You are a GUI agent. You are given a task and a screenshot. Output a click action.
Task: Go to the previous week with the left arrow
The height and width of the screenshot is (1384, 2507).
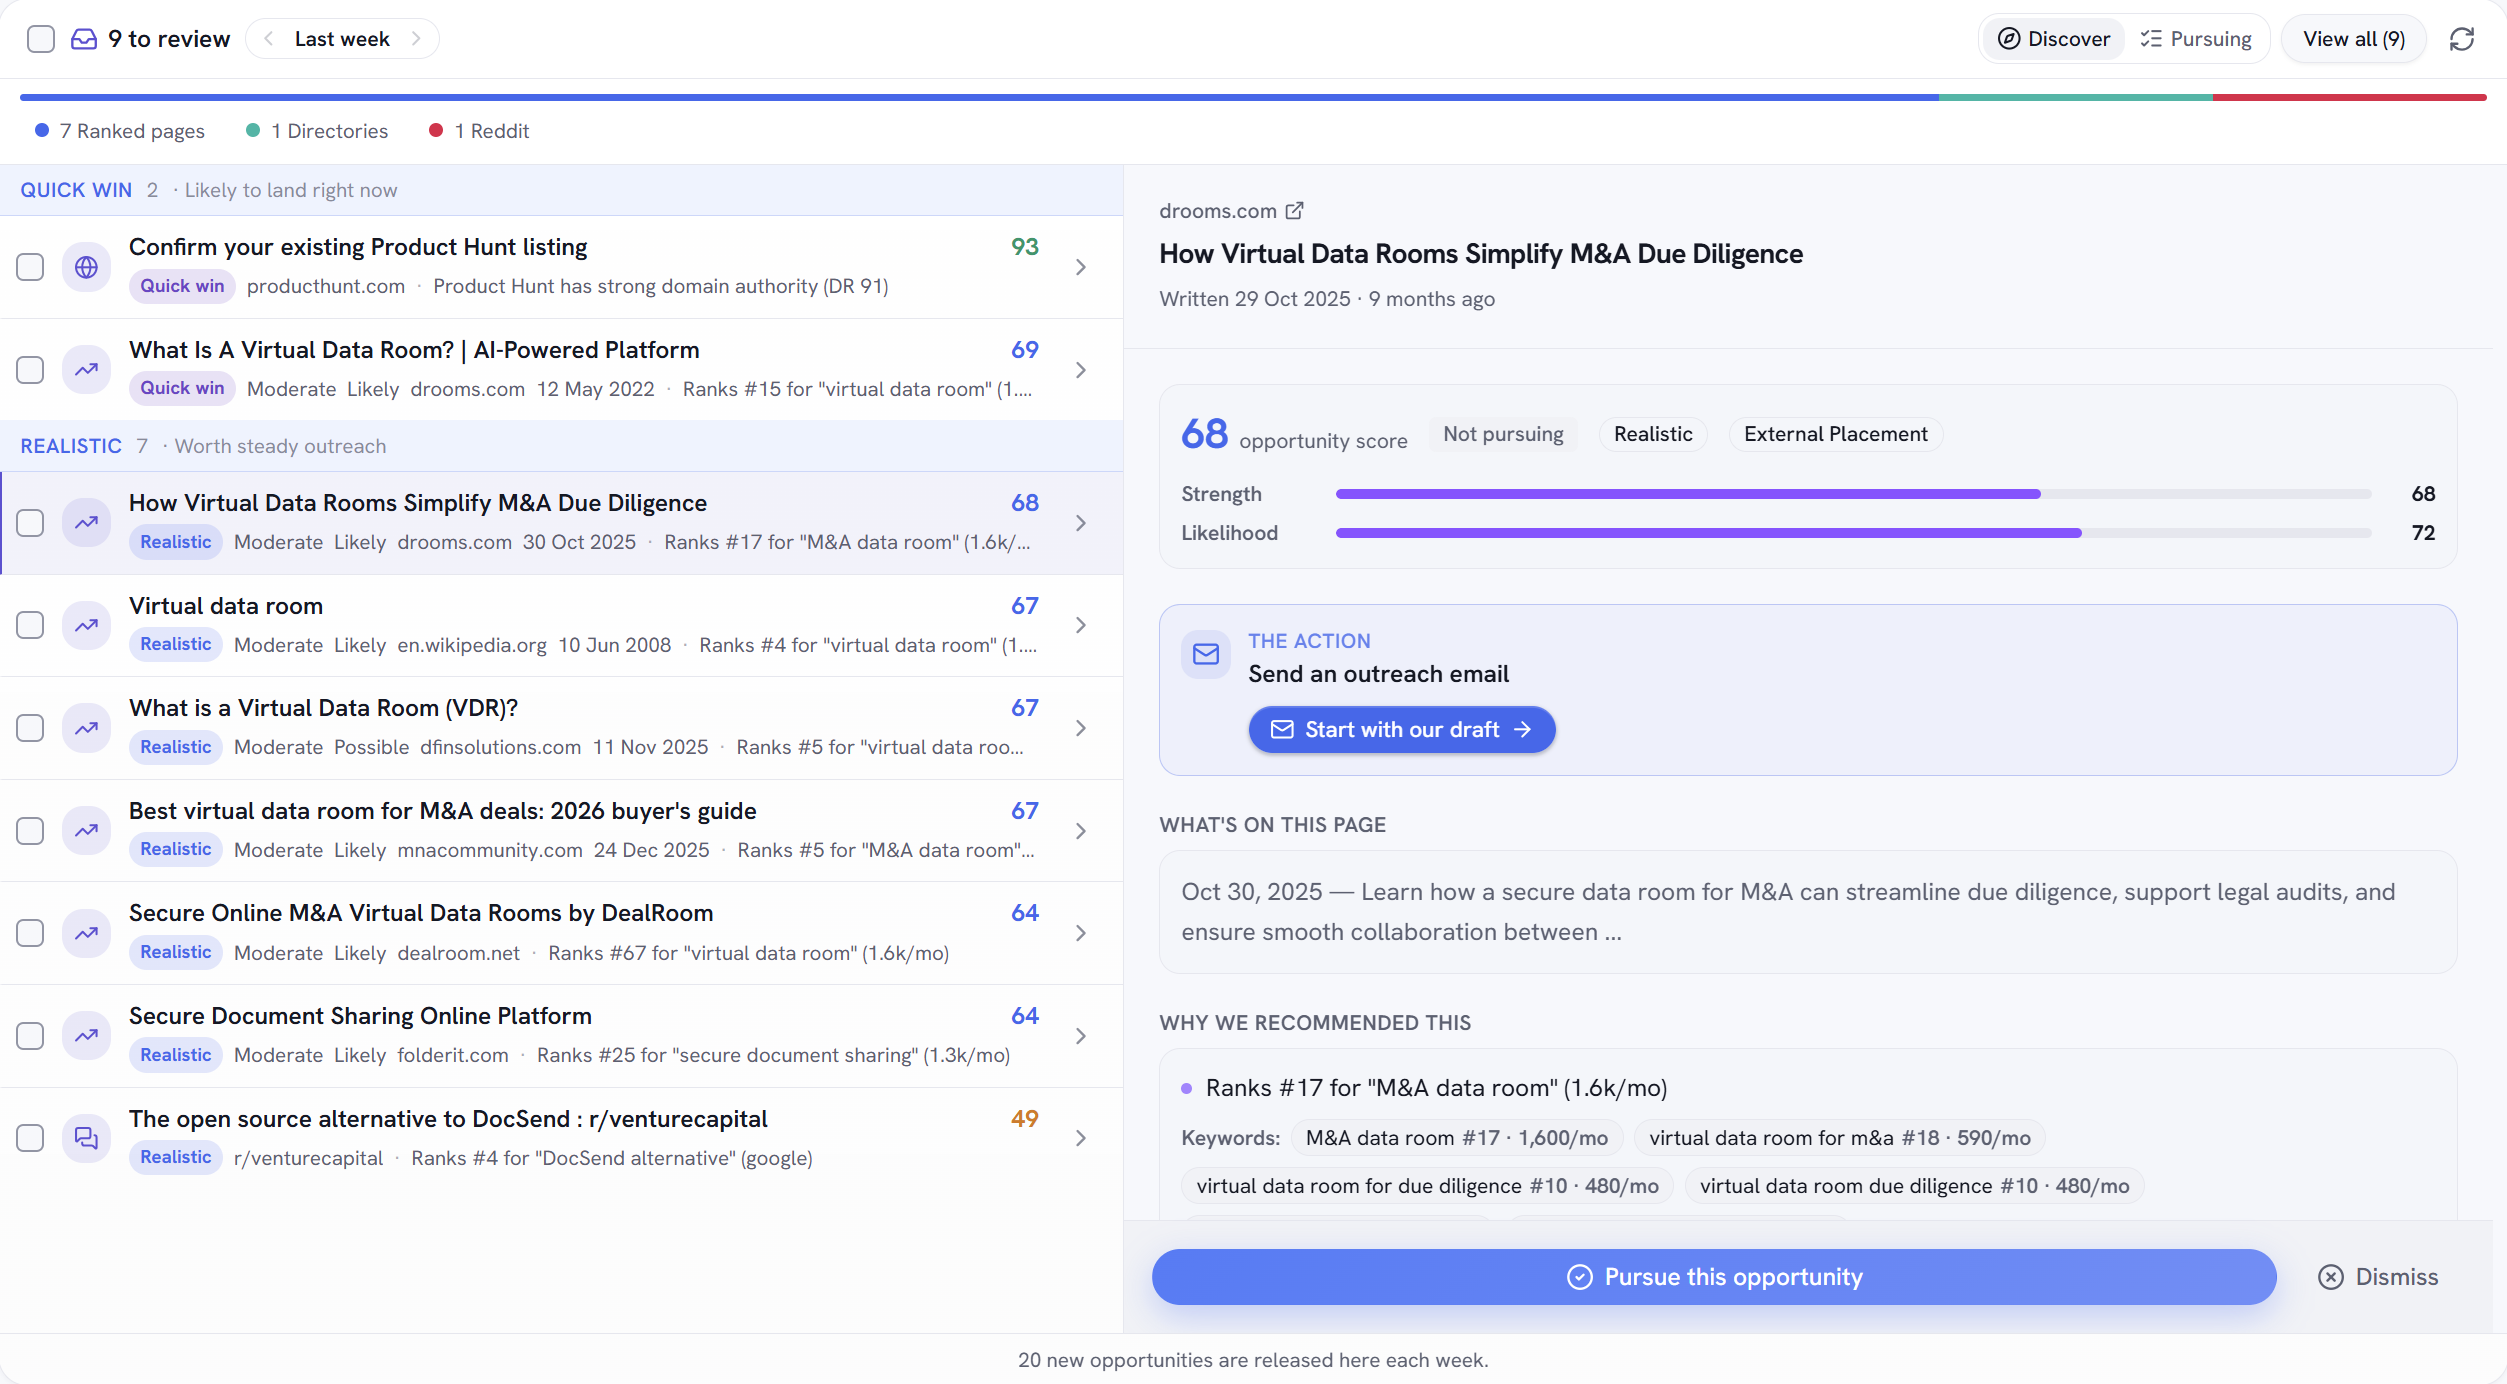[x=268, y=39]
